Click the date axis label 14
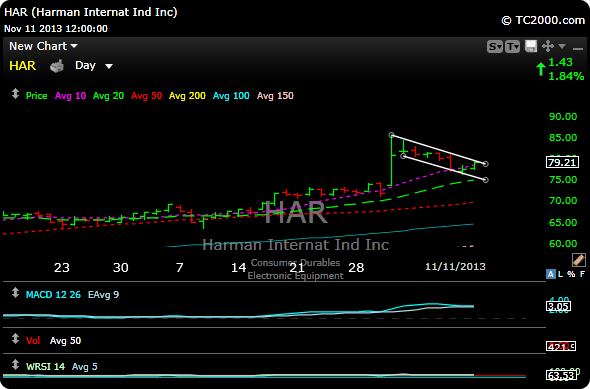This screenshot has height=389, width=590. (239, 267)
